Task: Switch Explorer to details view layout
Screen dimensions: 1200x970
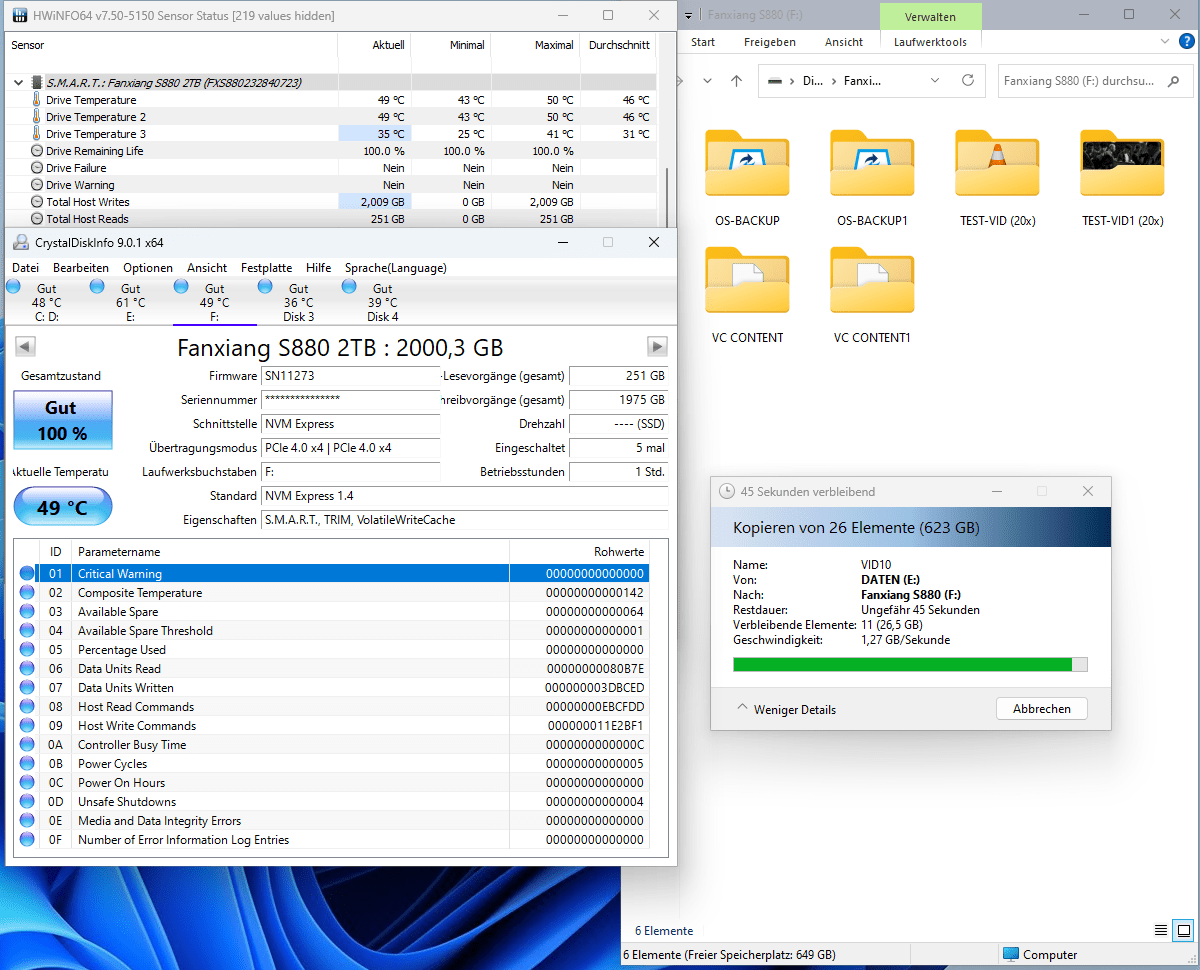Action: coord(1160,931)
